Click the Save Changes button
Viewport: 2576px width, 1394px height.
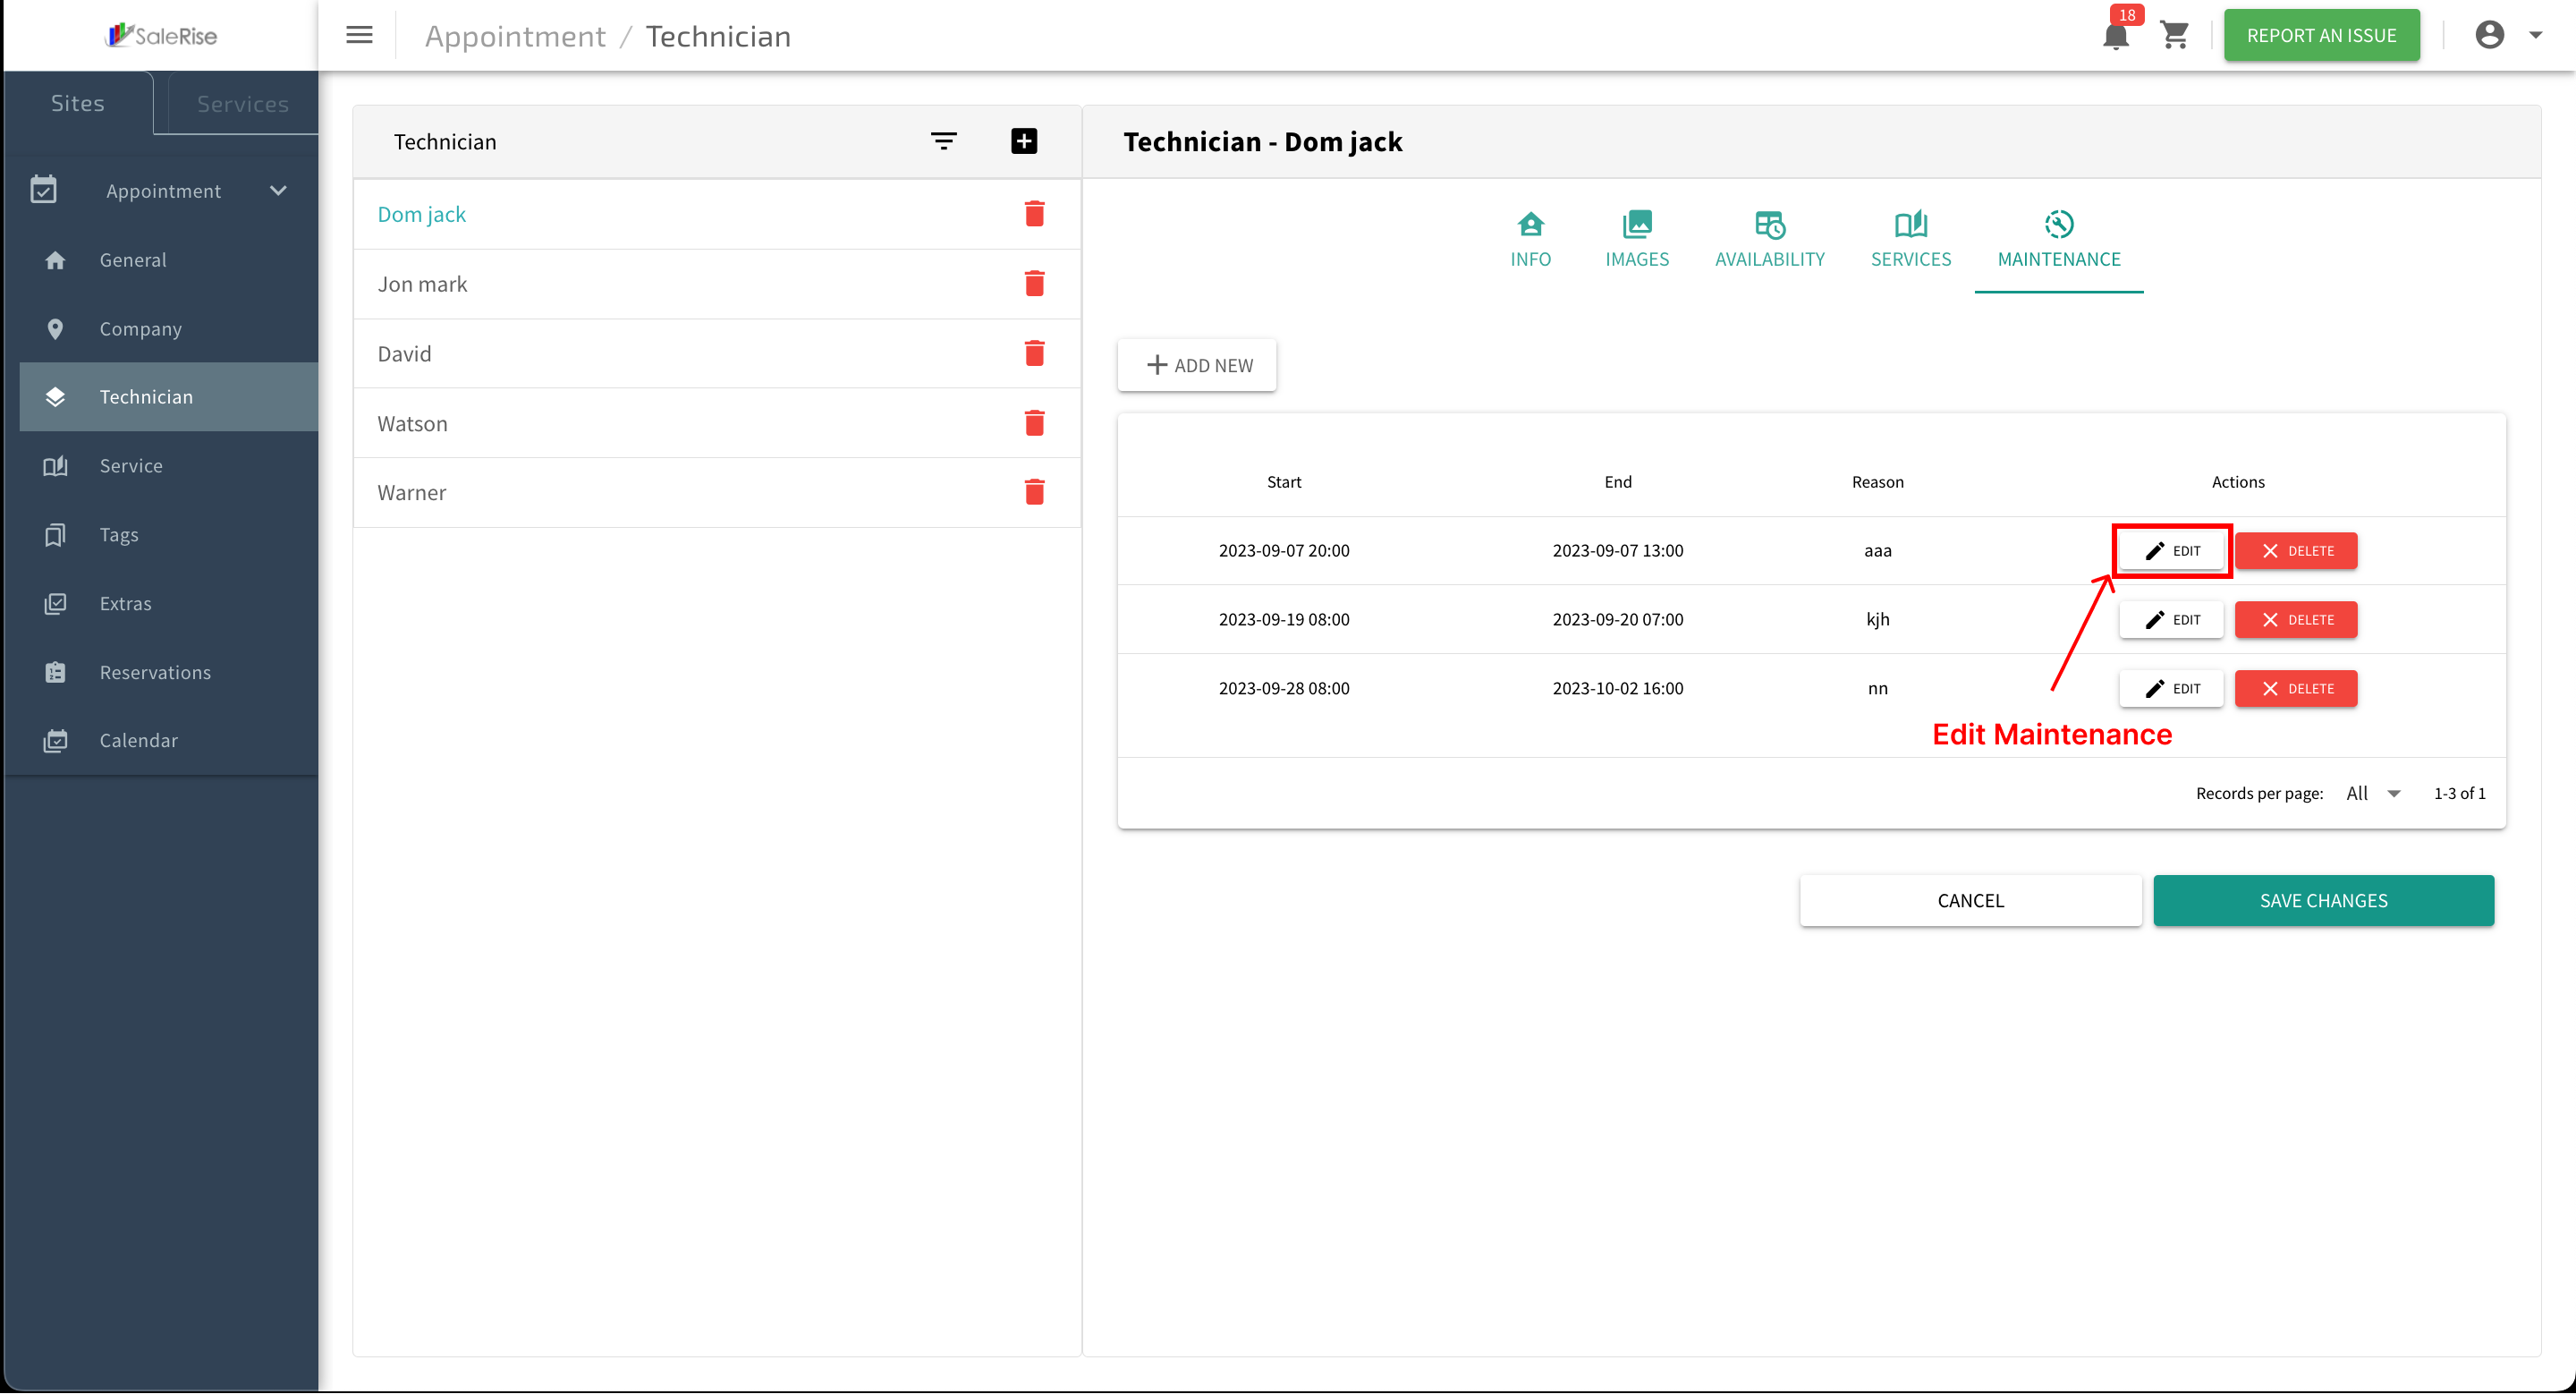click(2323, 900)
